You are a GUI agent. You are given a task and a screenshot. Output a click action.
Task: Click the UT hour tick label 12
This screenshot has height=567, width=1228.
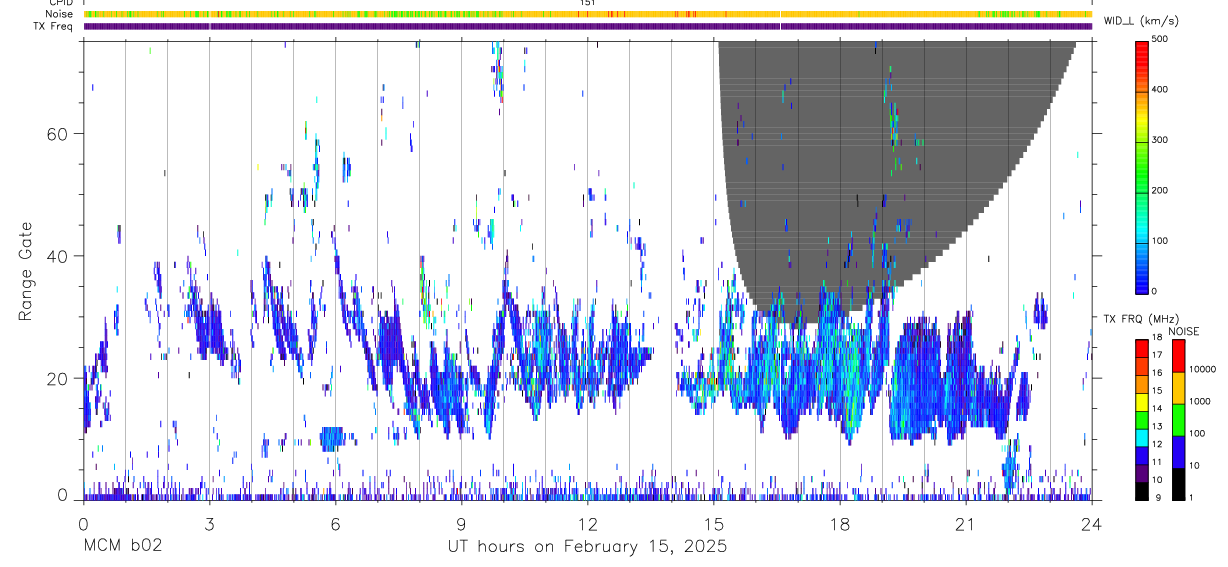[x=587, y=523]
